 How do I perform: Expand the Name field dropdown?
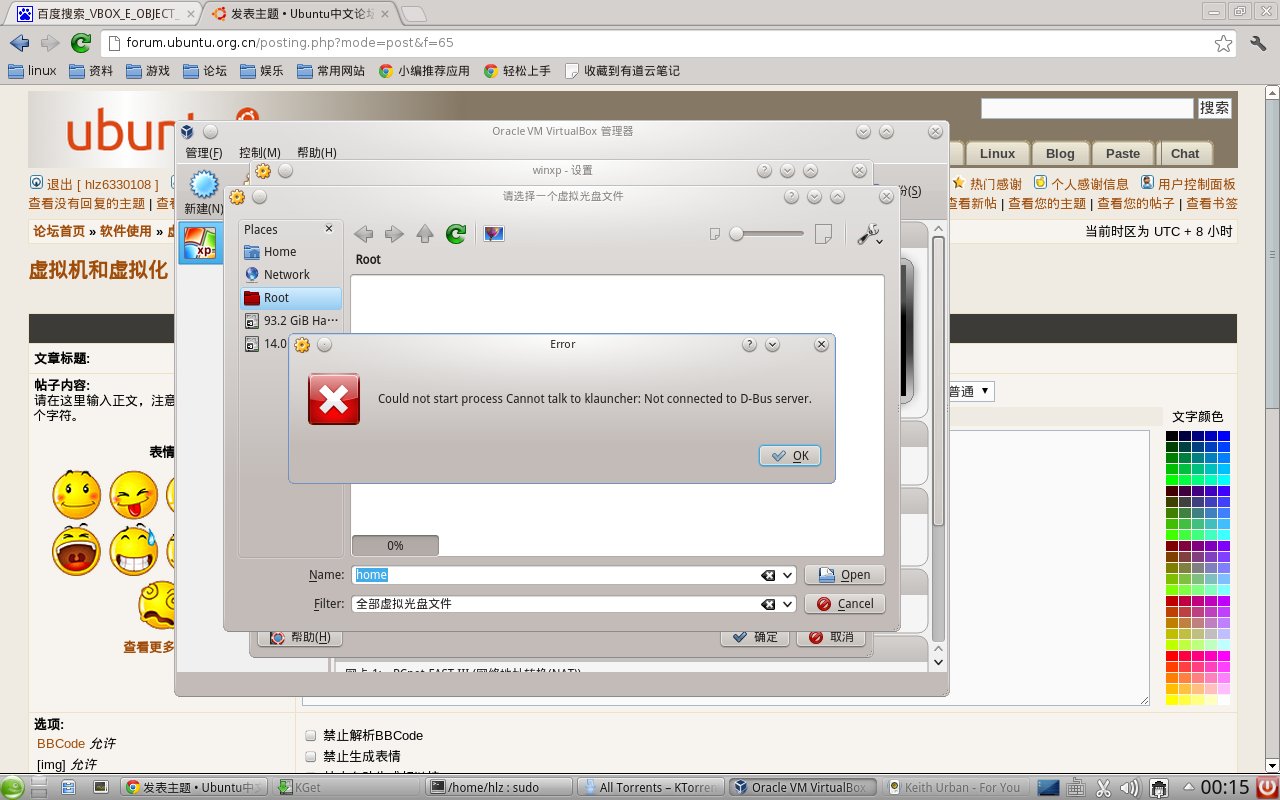[x=788, y=575]
